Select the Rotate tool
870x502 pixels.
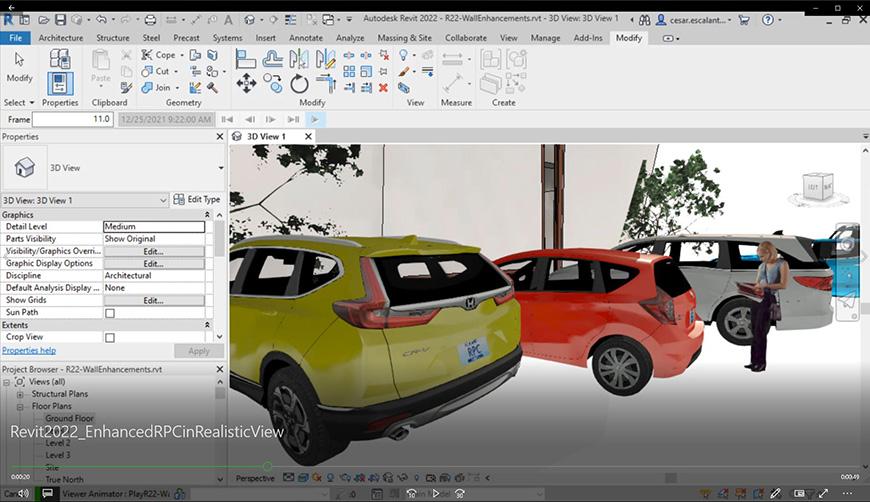click(x=299, y=84)
